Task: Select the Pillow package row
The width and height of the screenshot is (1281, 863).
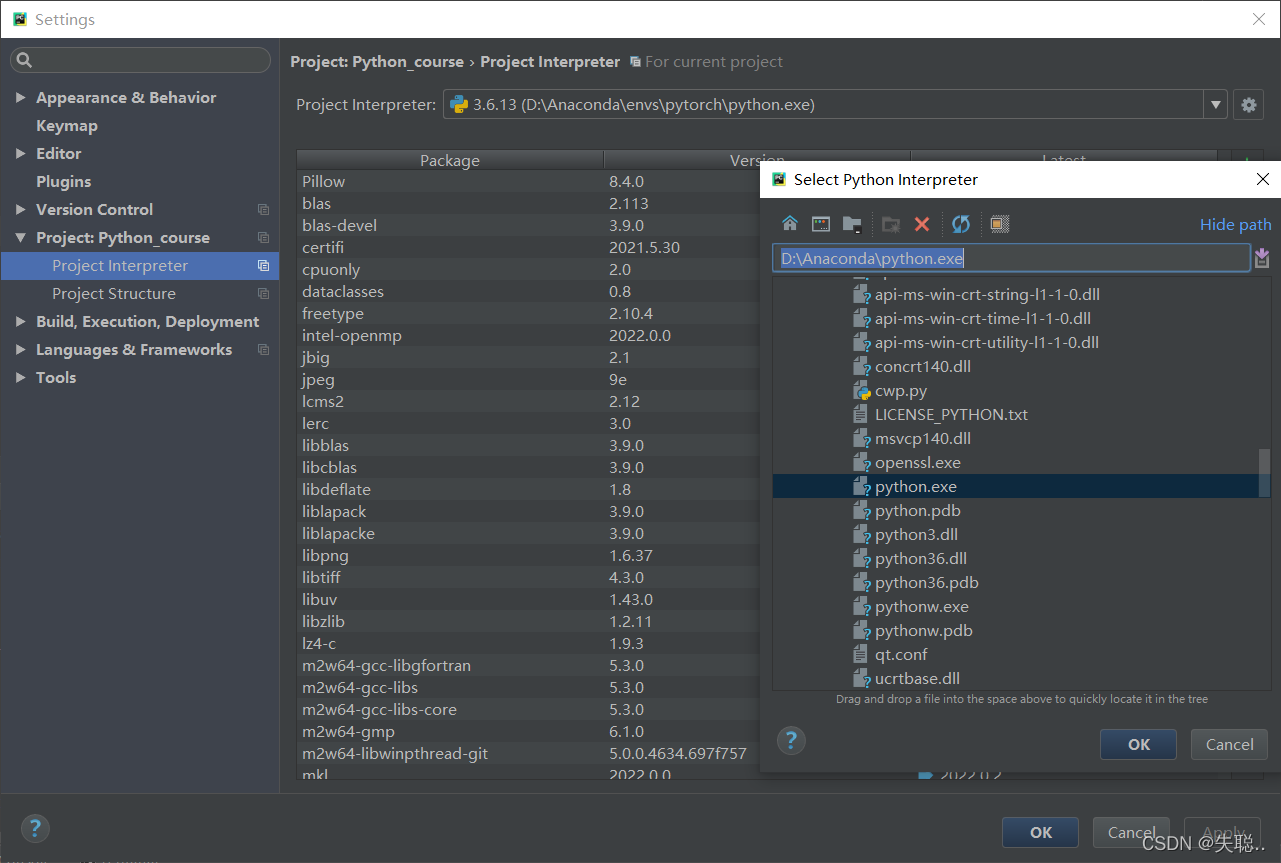Action: pyautogui.click(x=530, y=182)
